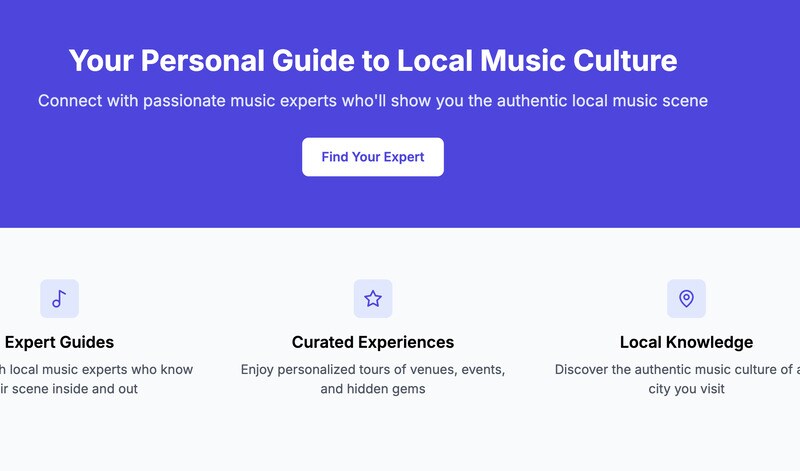Select the Curated Experiences heading
Viewport: 800px width, 471px height.
tap(373, 342)
